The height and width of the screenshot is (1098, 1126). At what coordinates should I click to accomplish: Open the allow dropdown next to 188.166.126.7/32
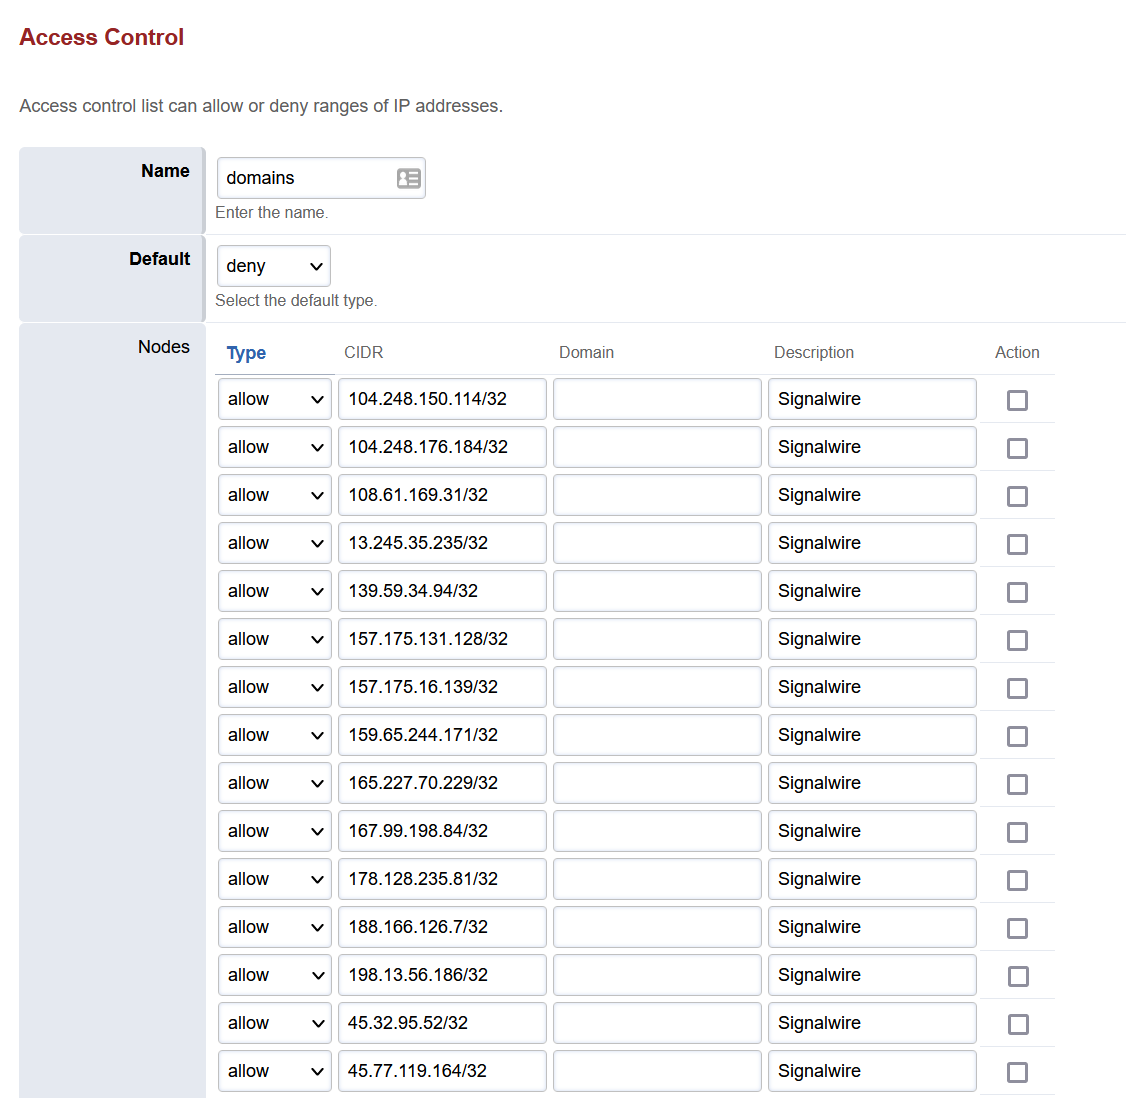(274, 926)
